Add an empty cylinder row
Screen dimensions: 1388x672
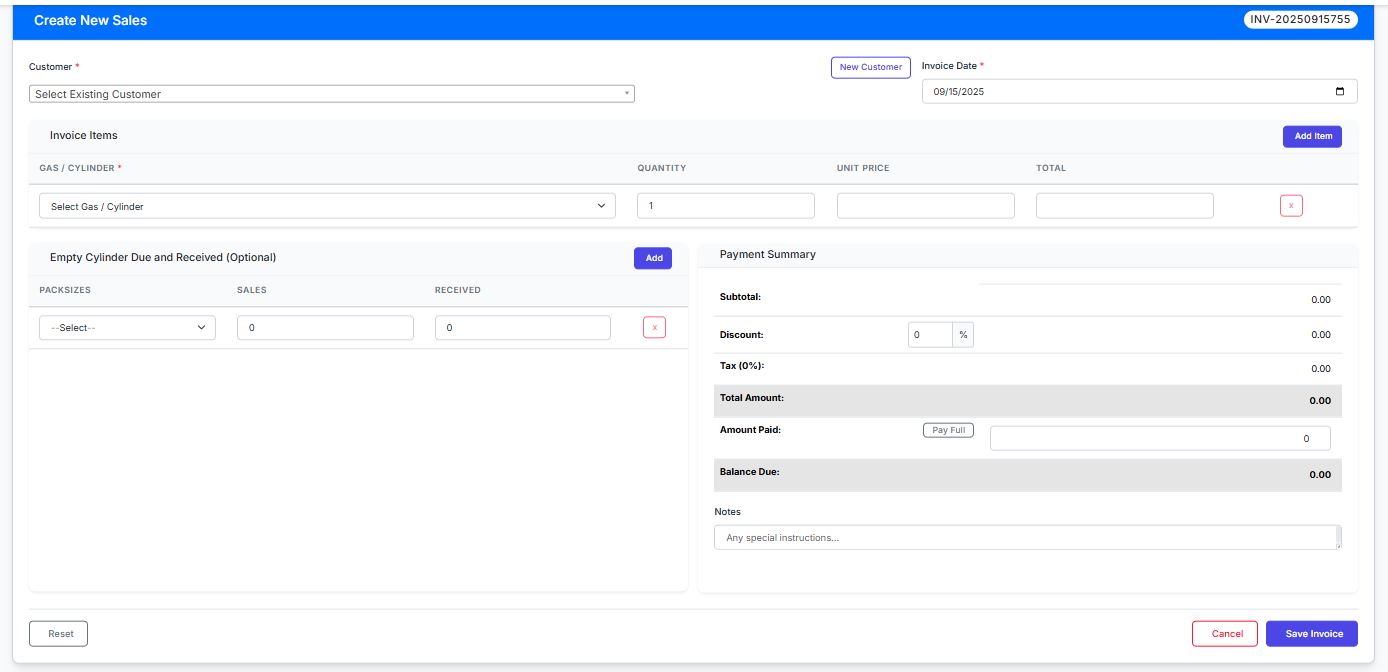pos(653,258)
